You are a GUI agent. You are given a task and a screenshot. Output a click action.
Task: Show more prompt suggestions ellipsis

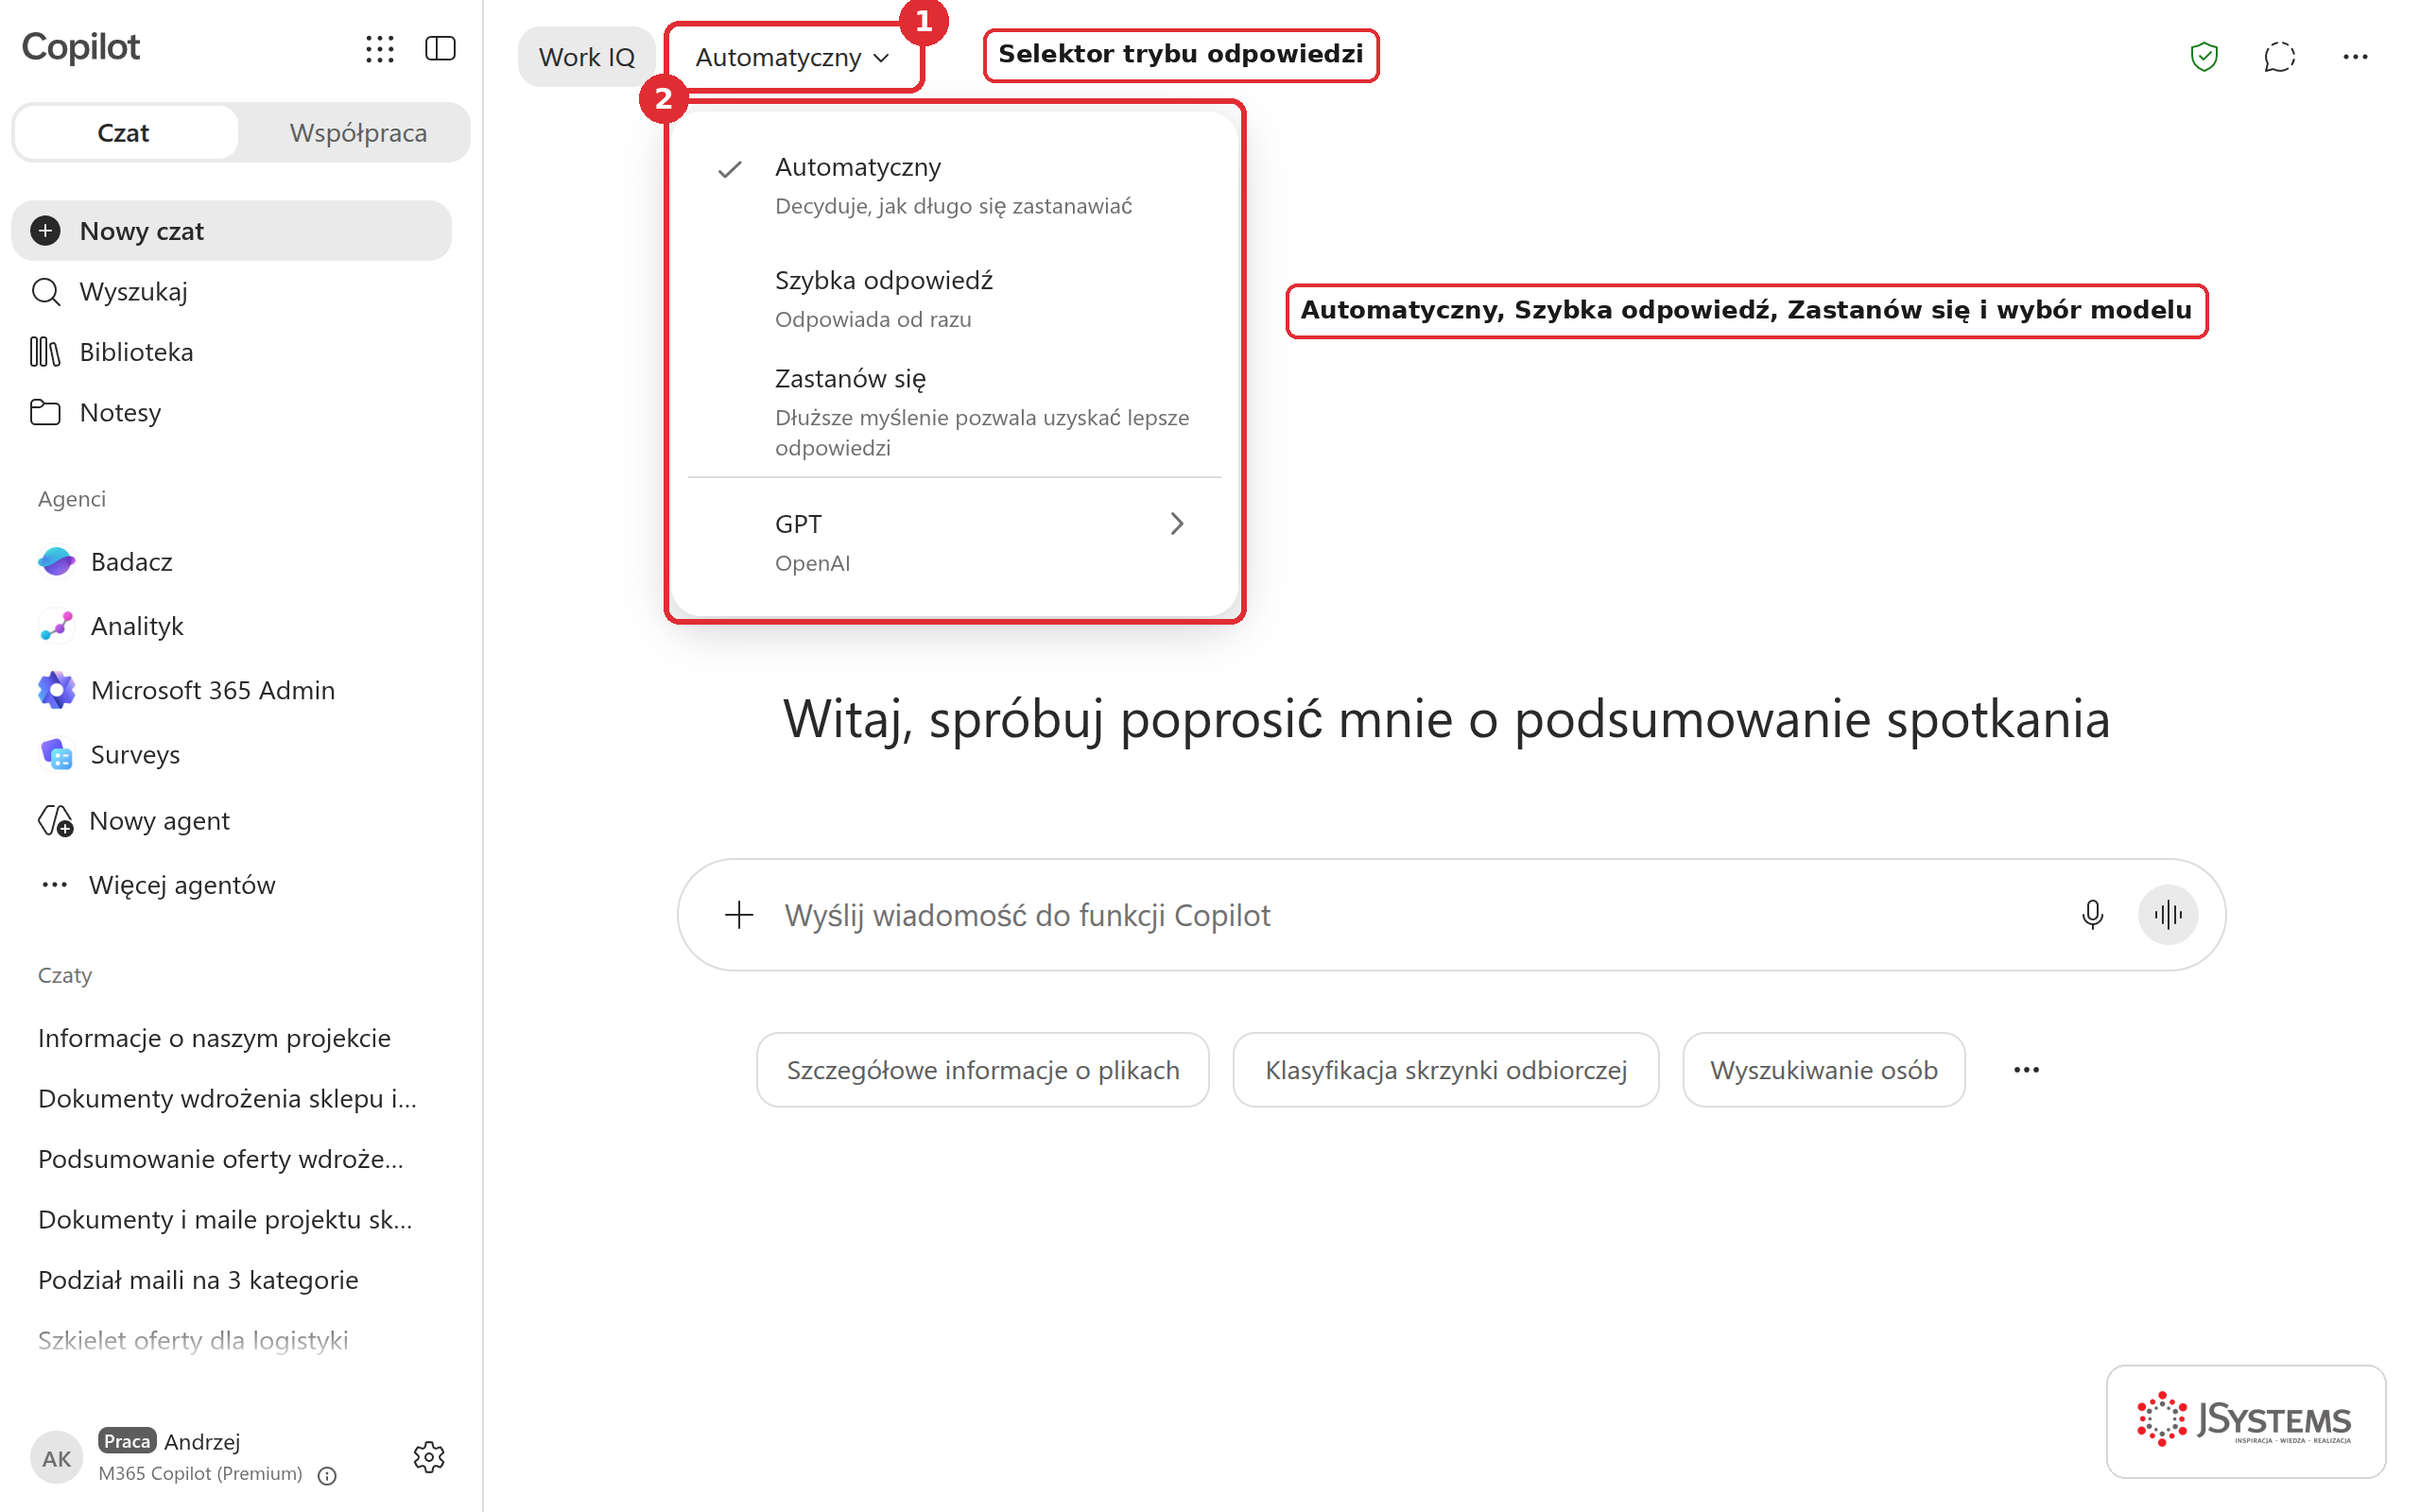[2026, 1070]
